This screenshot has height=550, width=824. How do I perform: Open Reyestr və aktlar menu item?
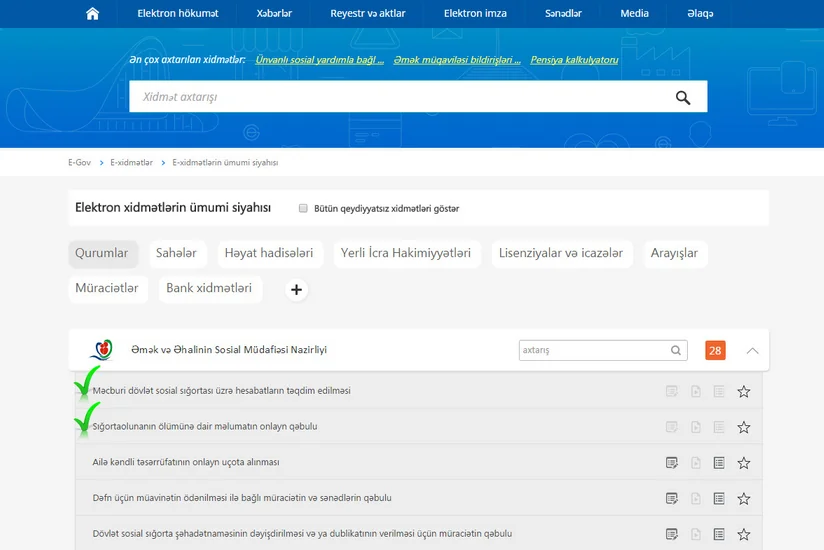click(x=368, y=13)
